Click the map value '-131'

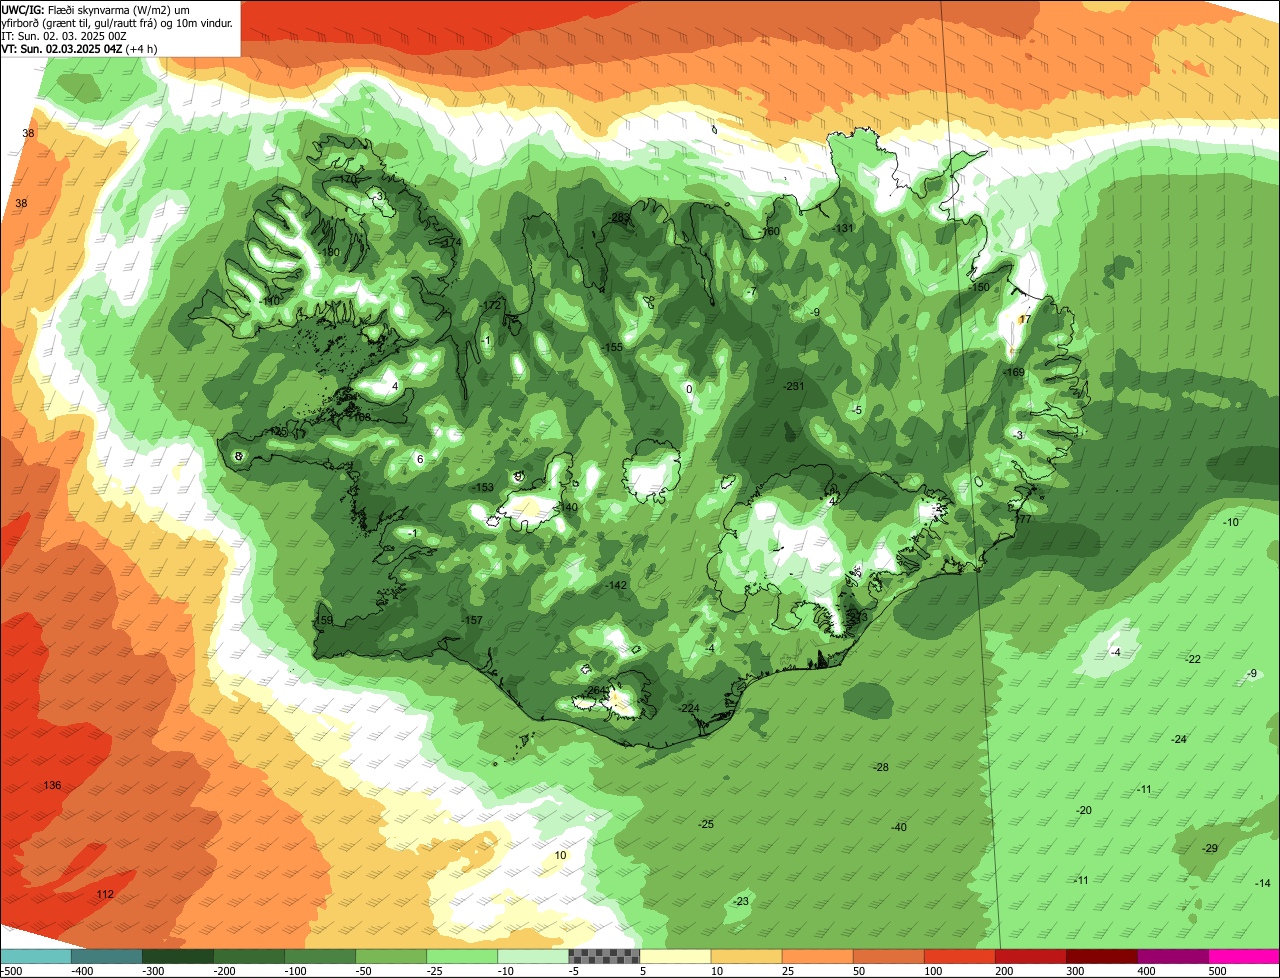click(x=844, y=228)
